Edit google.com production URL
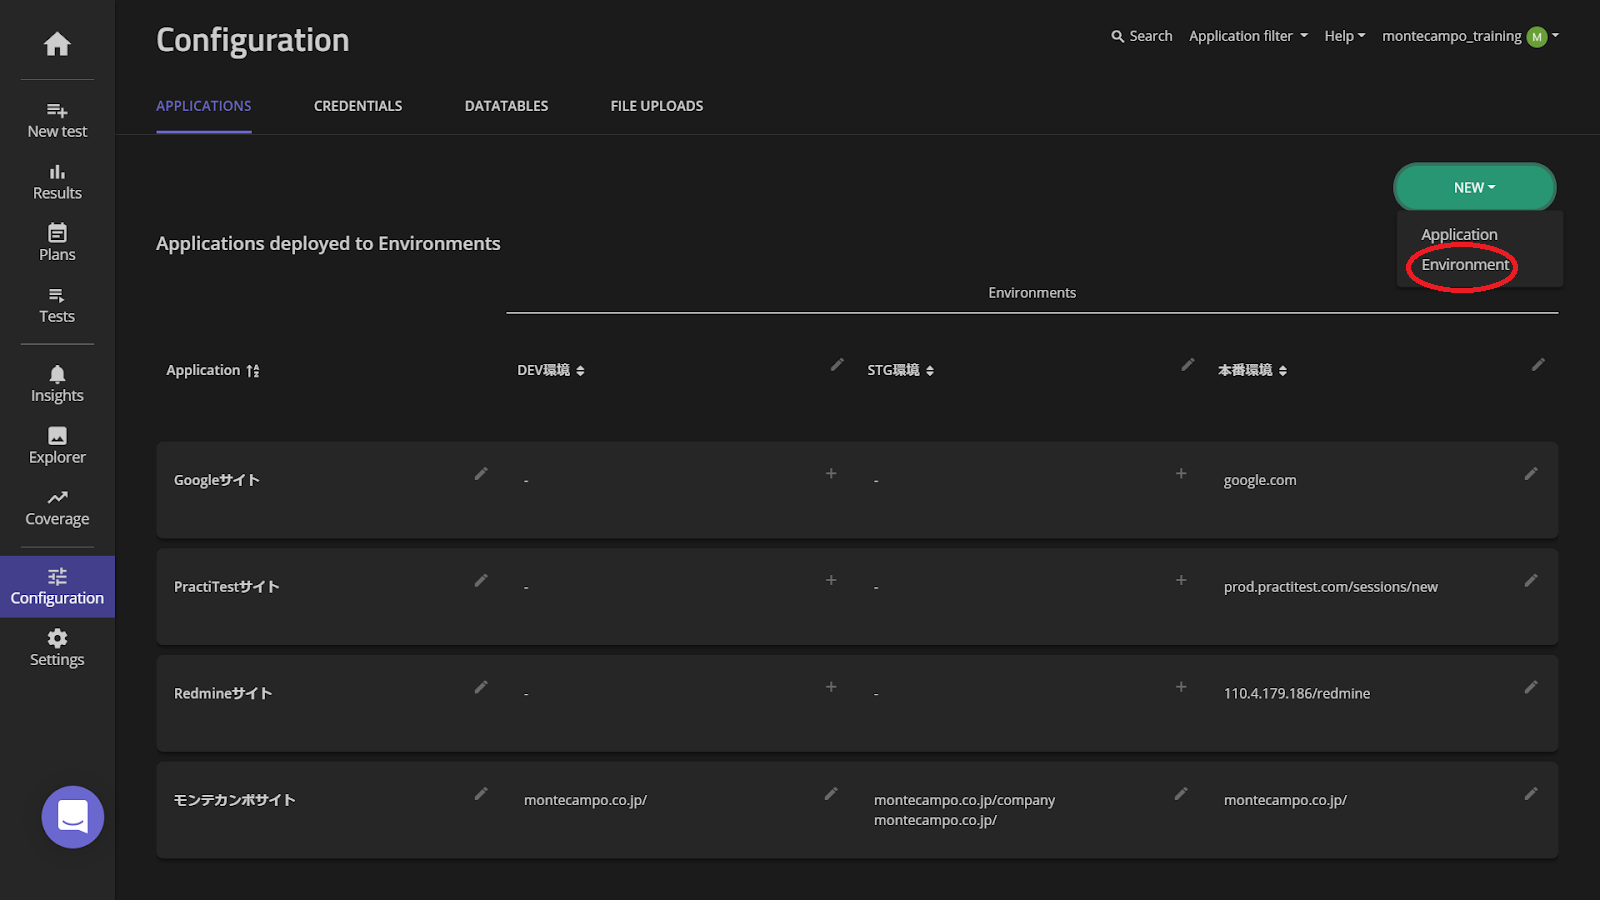The image size is (1600, 900). click(1531, 474)
